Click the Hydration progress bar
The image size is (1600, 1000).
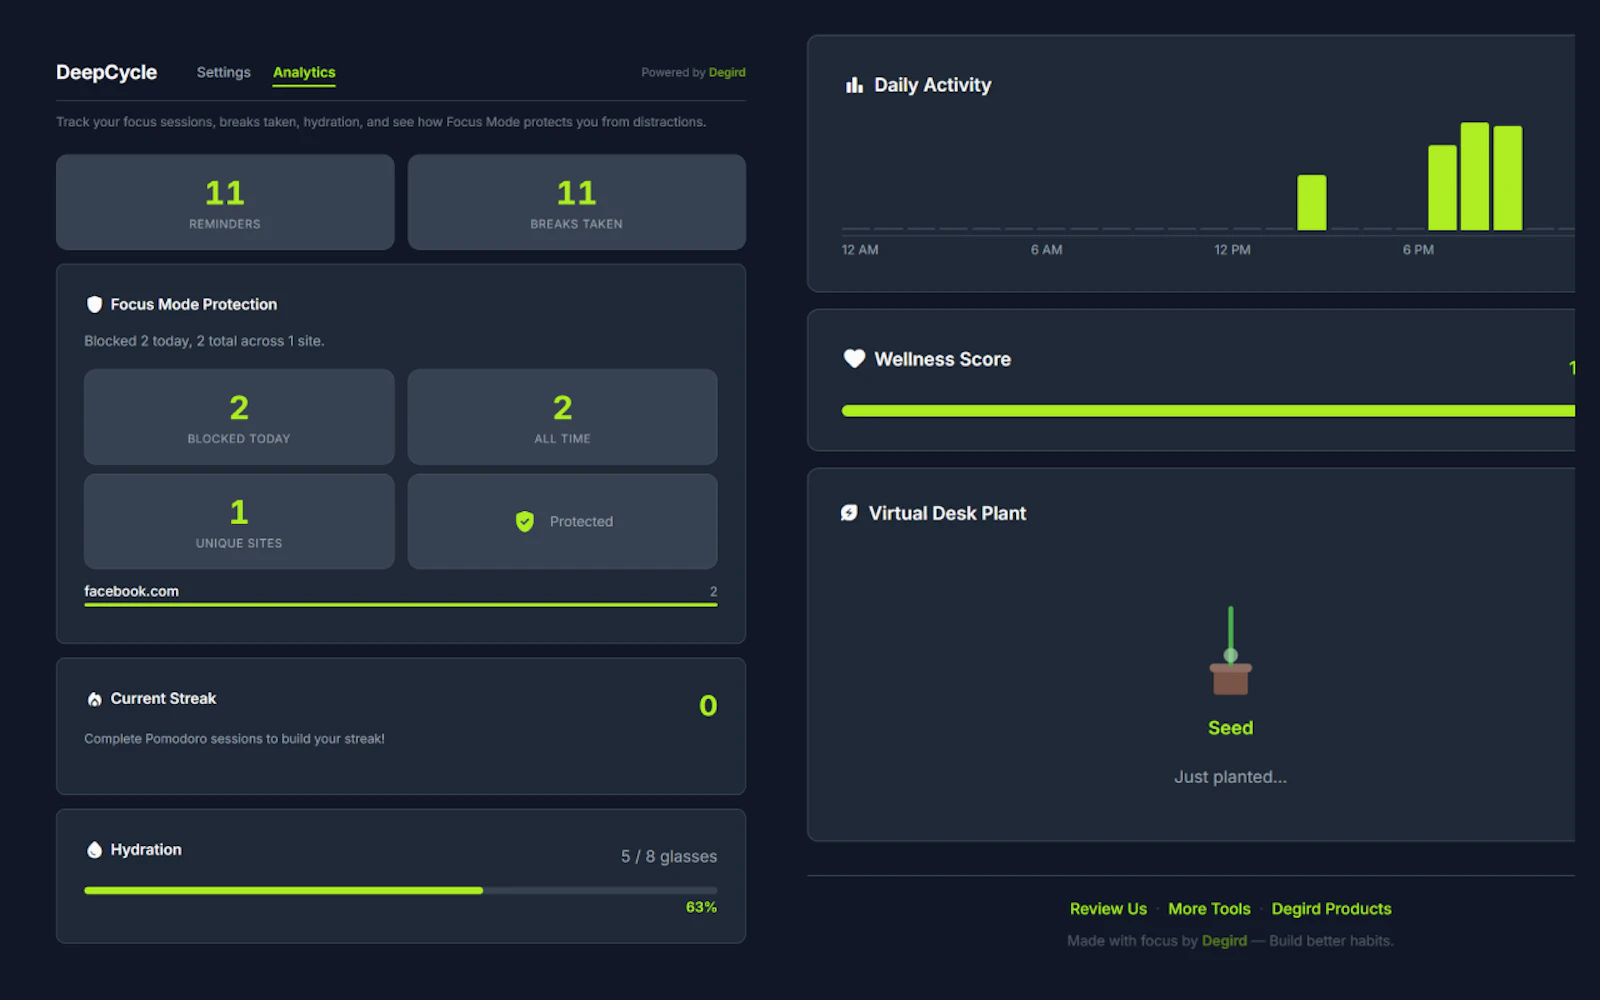click(x=400, y=889)
